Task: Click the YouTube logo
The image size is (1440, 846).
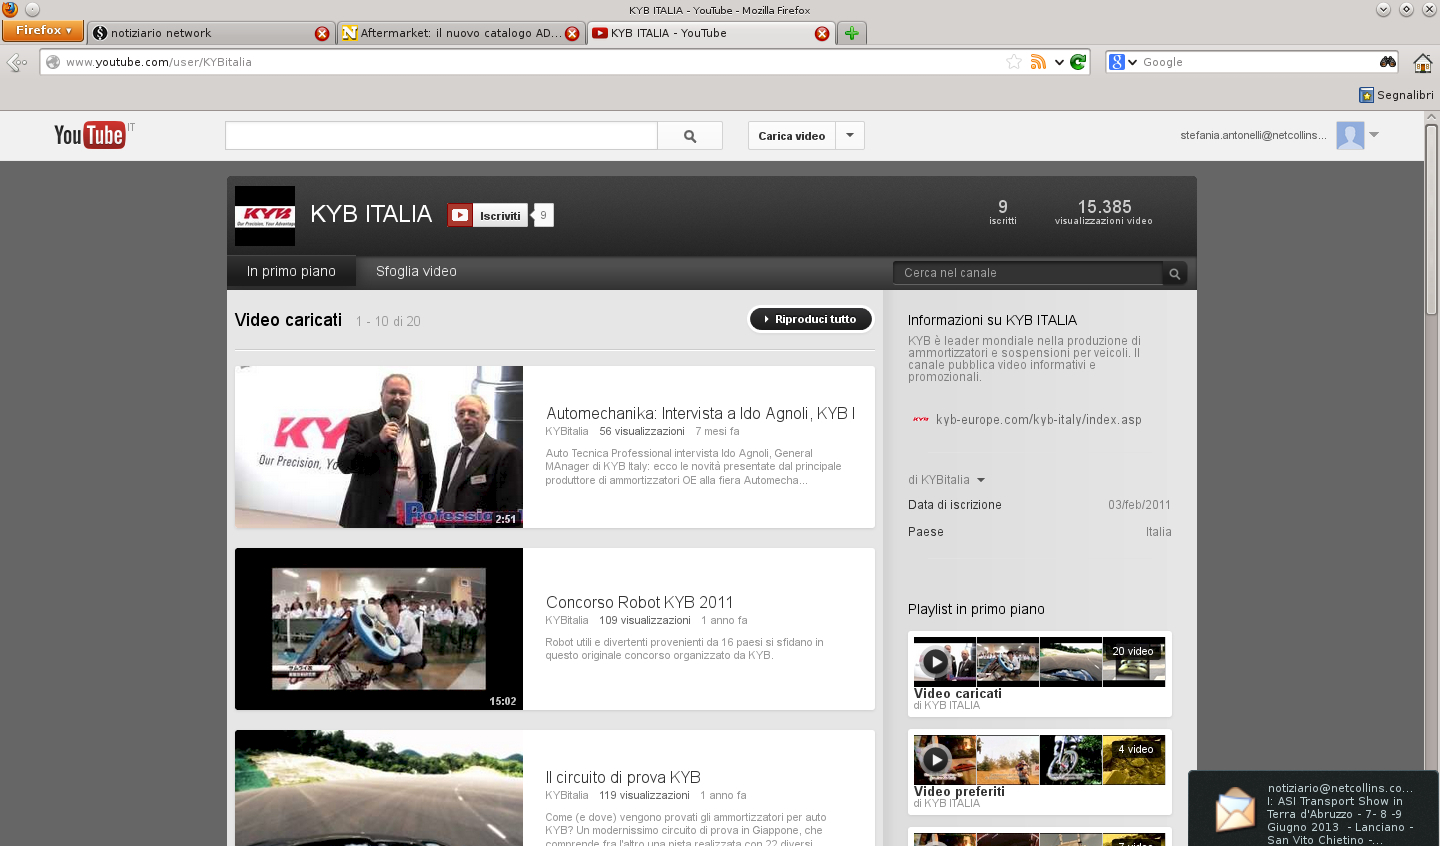Action: click(x=90, y=135)
